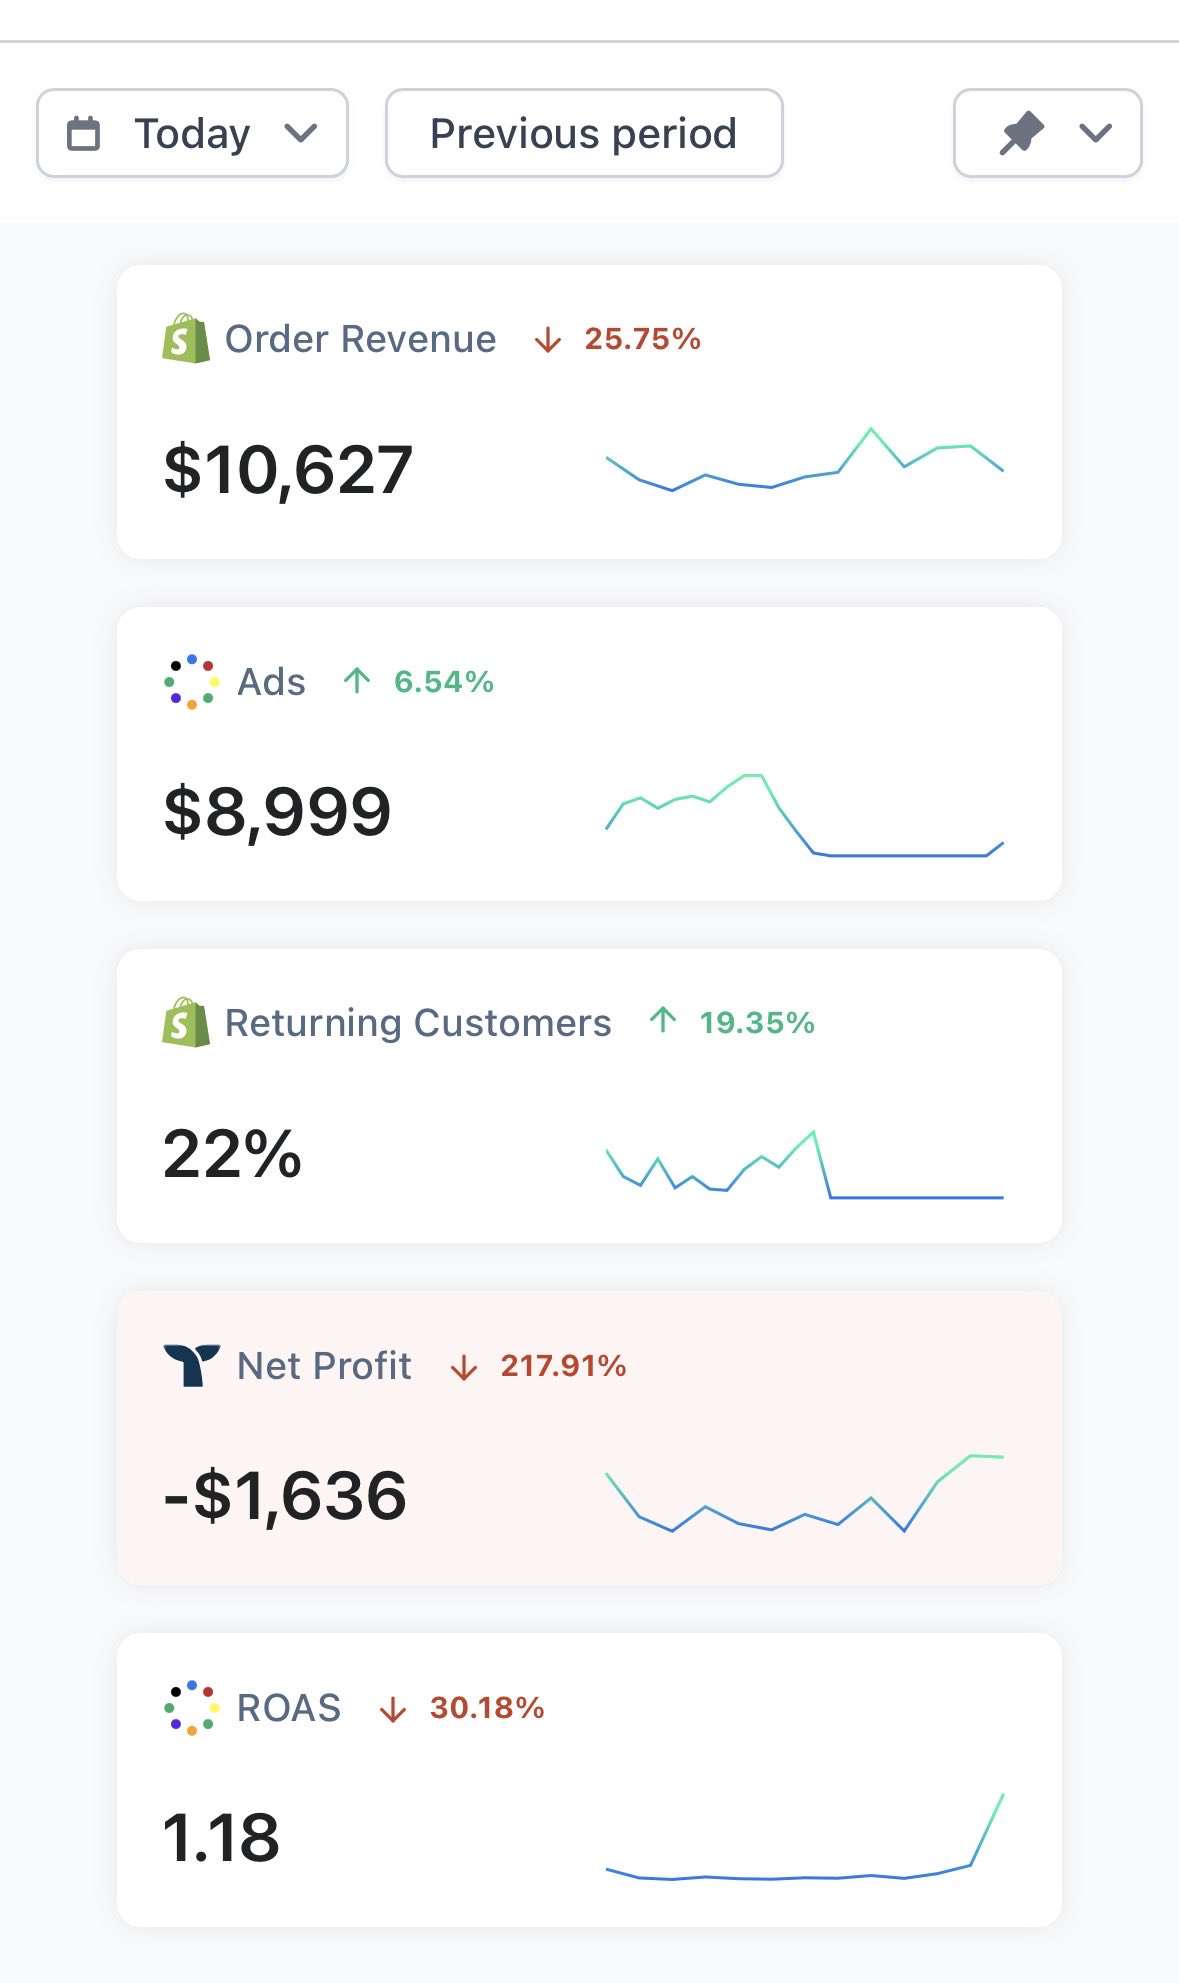
Task: Select the ROAS metric card title
Action: [x=289, y=1708]
